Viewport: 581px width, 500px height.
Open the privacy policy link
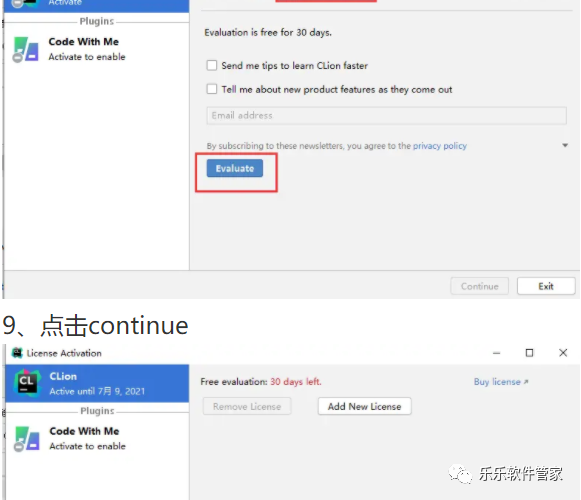440,146
